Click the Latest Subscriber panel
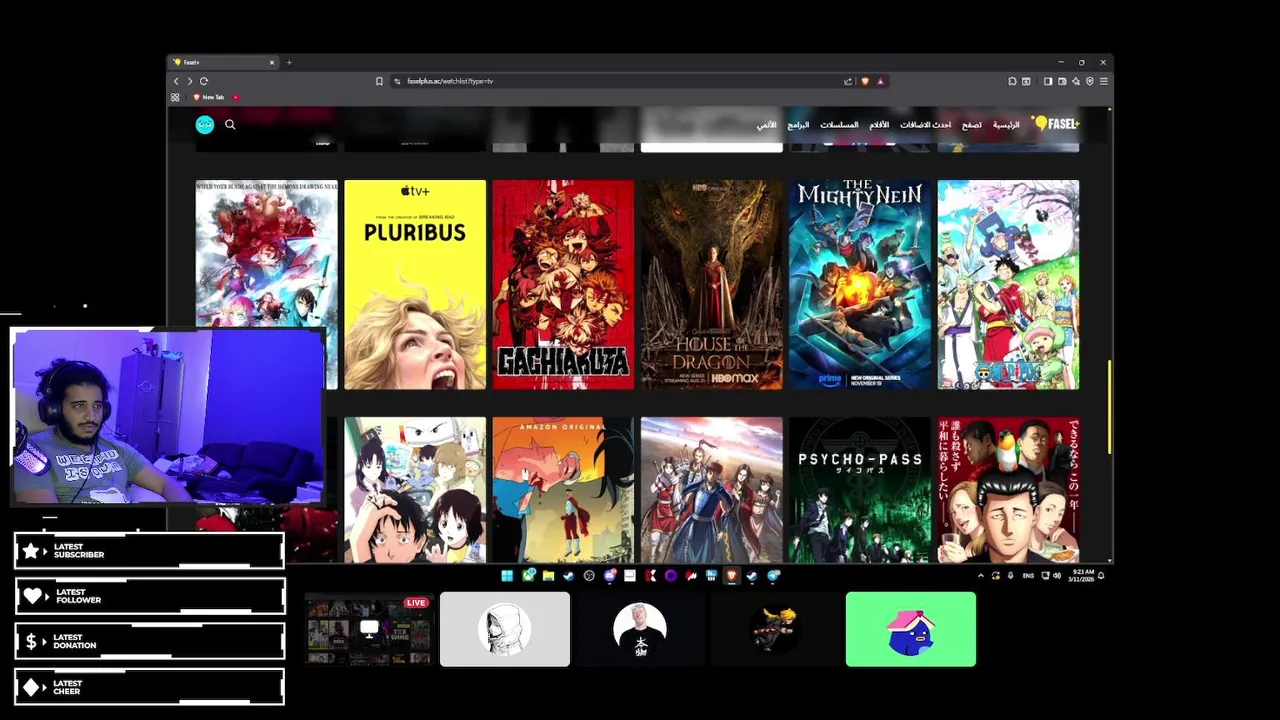 click(x=150, y=551)
